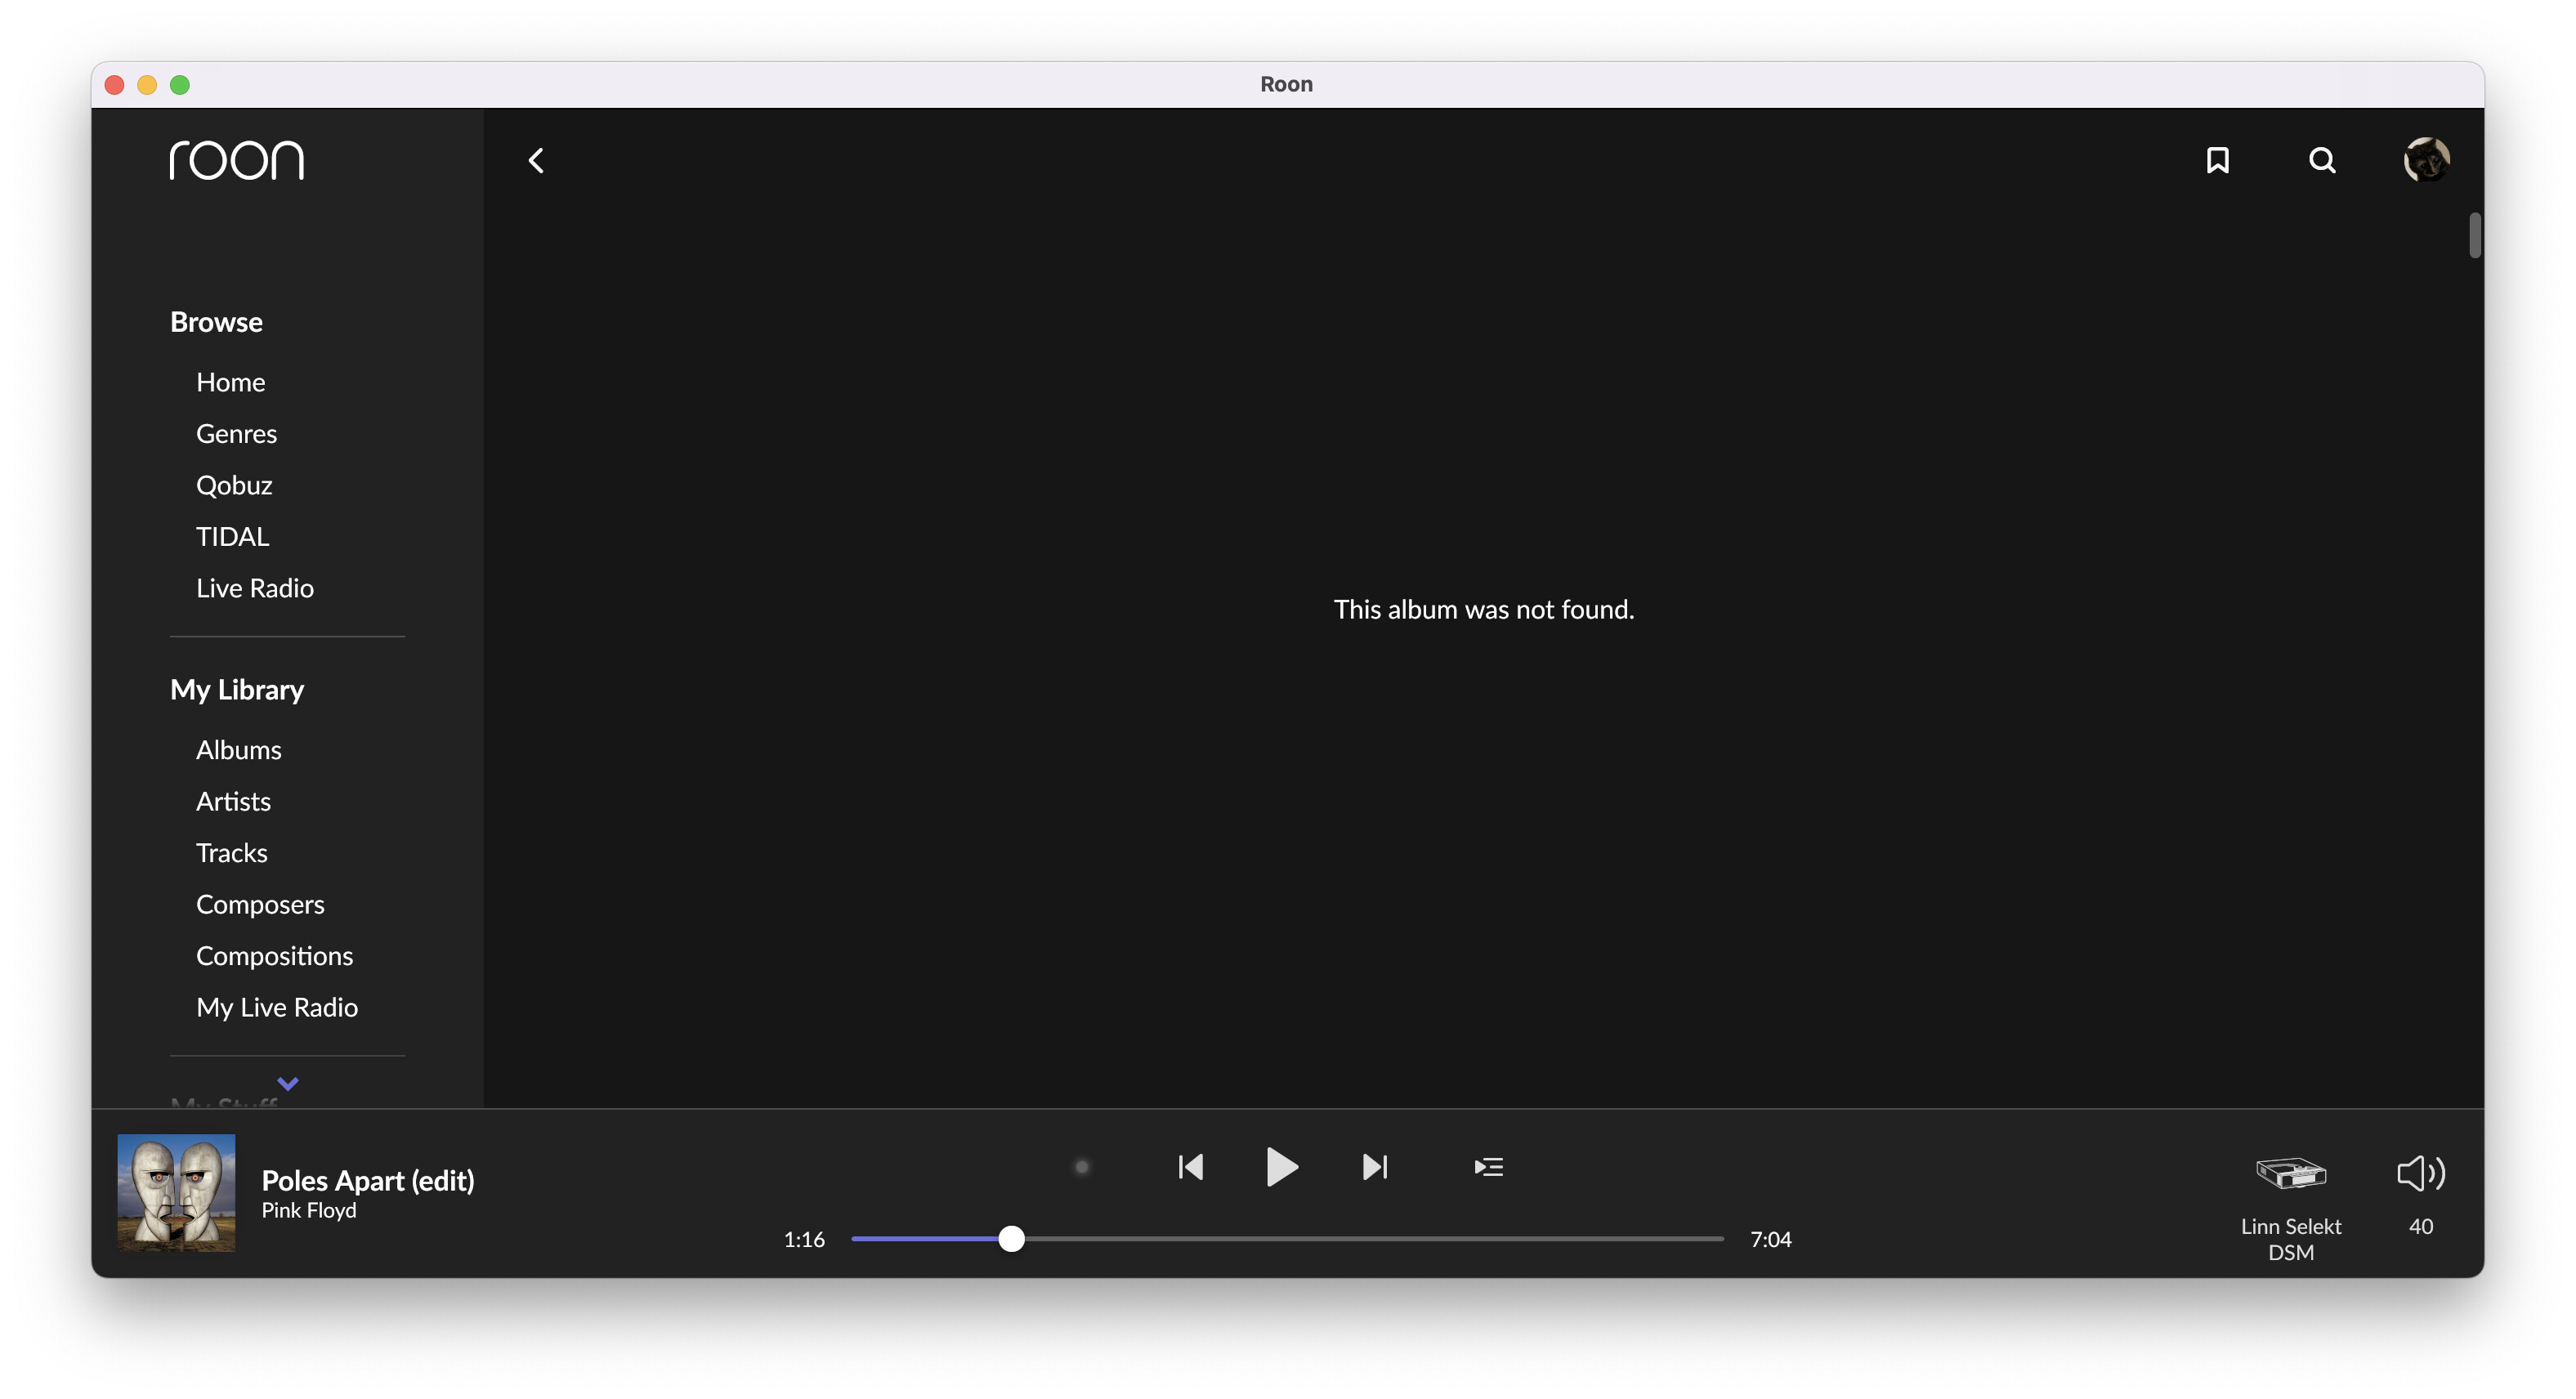Open the user profile avatar
Viewport: 2576px width, 1399px height.
(2426, 160)
